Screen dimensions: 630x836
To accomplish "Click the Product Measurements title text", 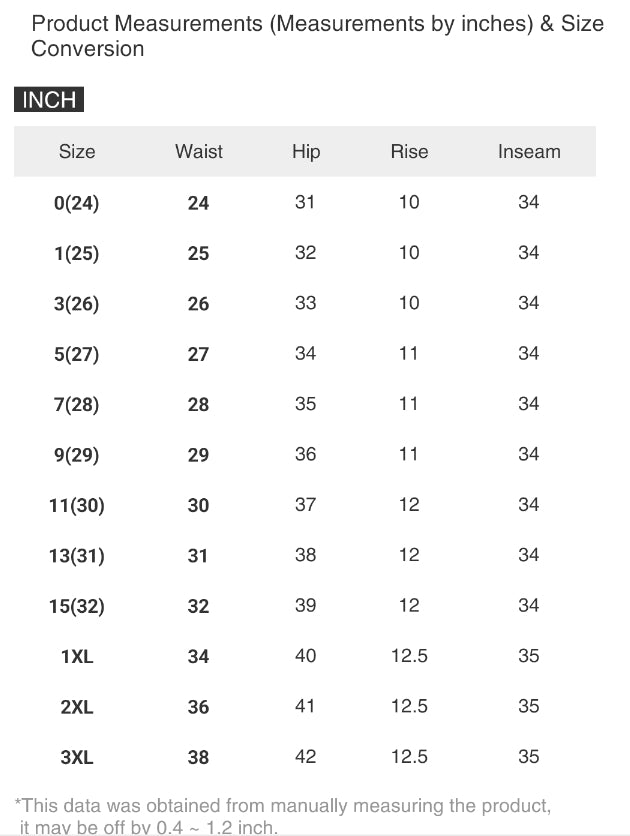I will (x=317, y=35).
